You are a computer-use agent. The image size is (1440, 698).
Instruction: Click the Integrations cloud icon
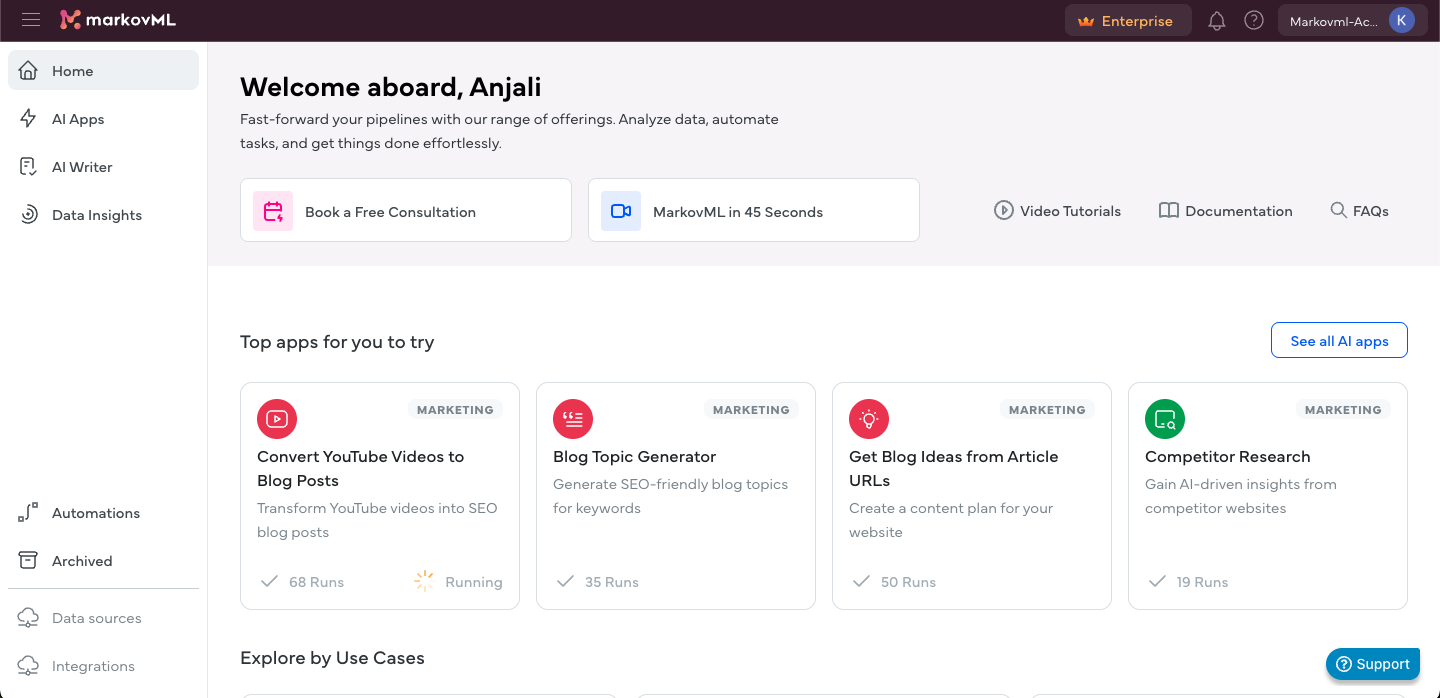click(29, 666)
